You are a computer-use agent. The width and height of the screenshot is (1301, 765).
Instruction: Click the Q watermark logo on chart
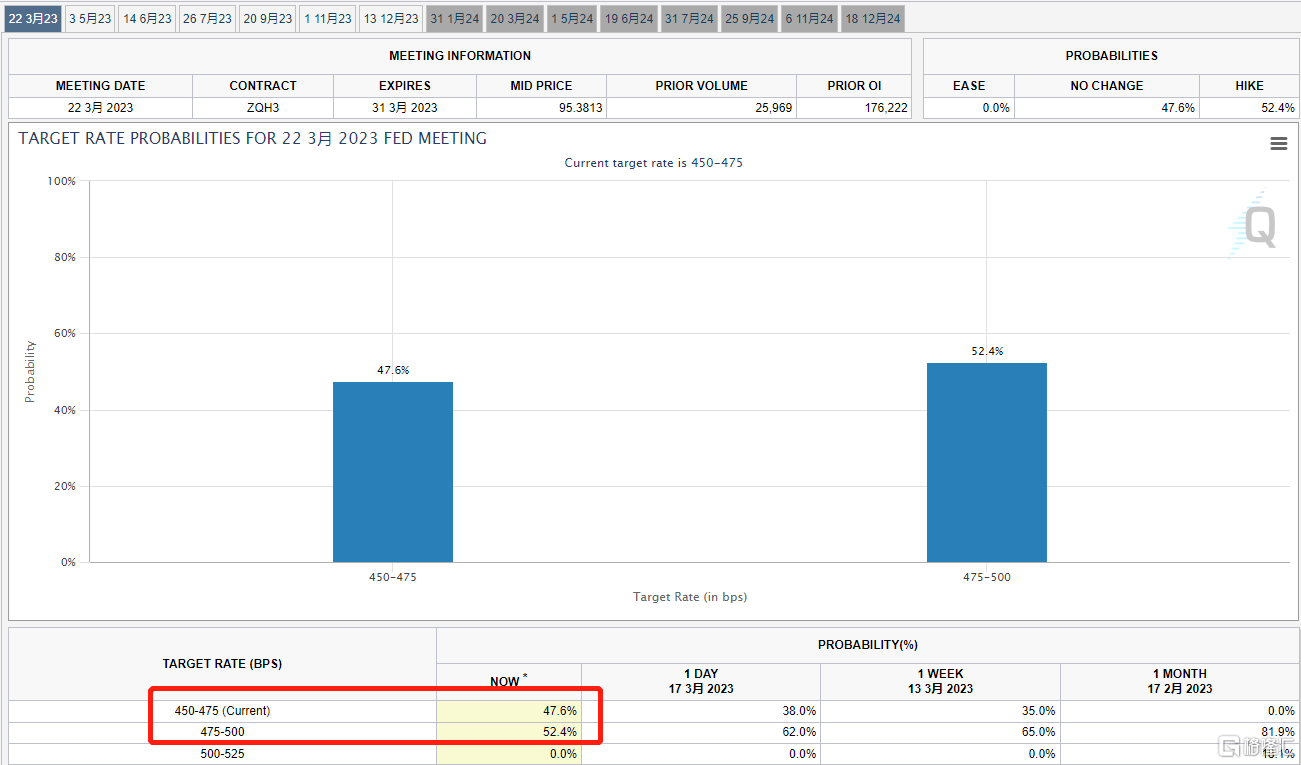tap(1254, 228)
